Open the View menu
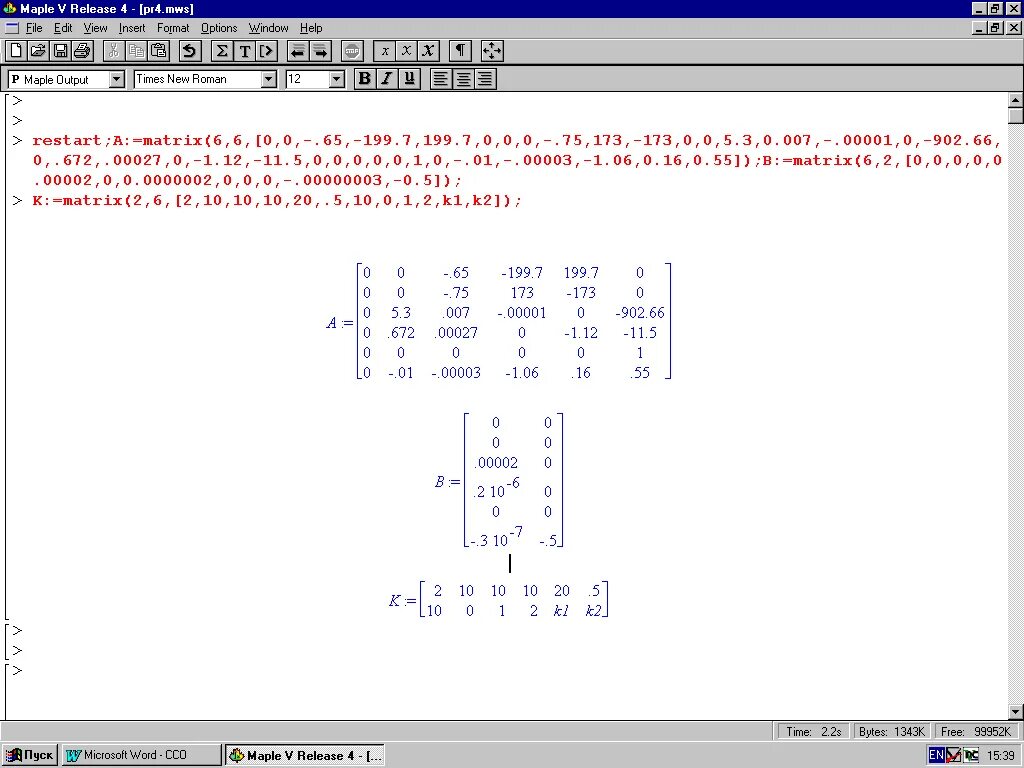 [95, 28]
